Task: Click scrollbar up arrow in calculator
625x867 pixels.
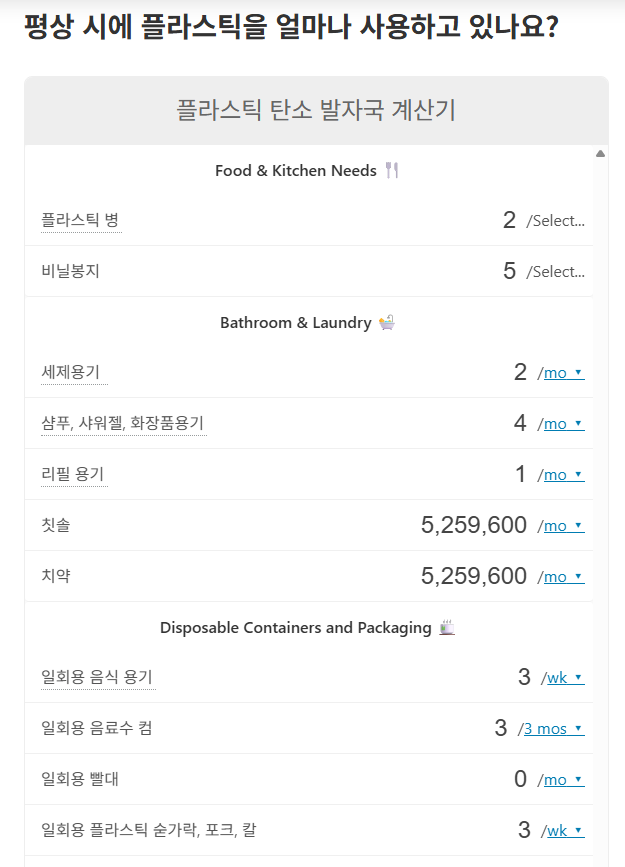Action: pyautogui.click(x=600, y=154)
